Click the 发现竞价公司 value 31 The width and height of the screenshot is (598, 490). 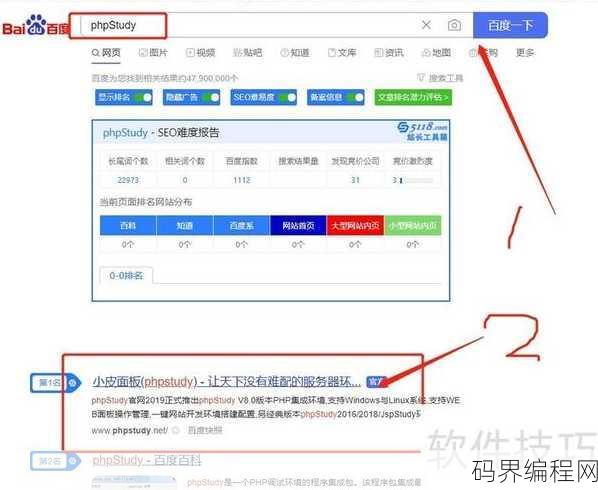tap(355, 180)
